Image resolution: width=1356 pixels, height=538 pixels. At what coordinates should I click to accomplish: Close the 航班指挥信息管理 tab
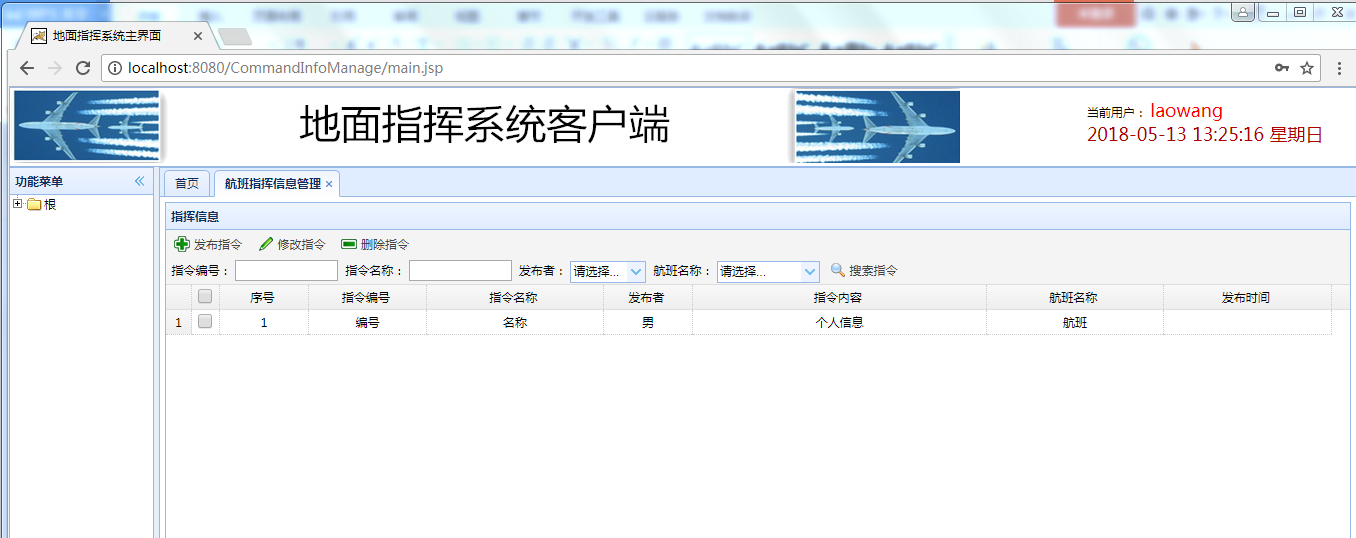coord(329,184)
